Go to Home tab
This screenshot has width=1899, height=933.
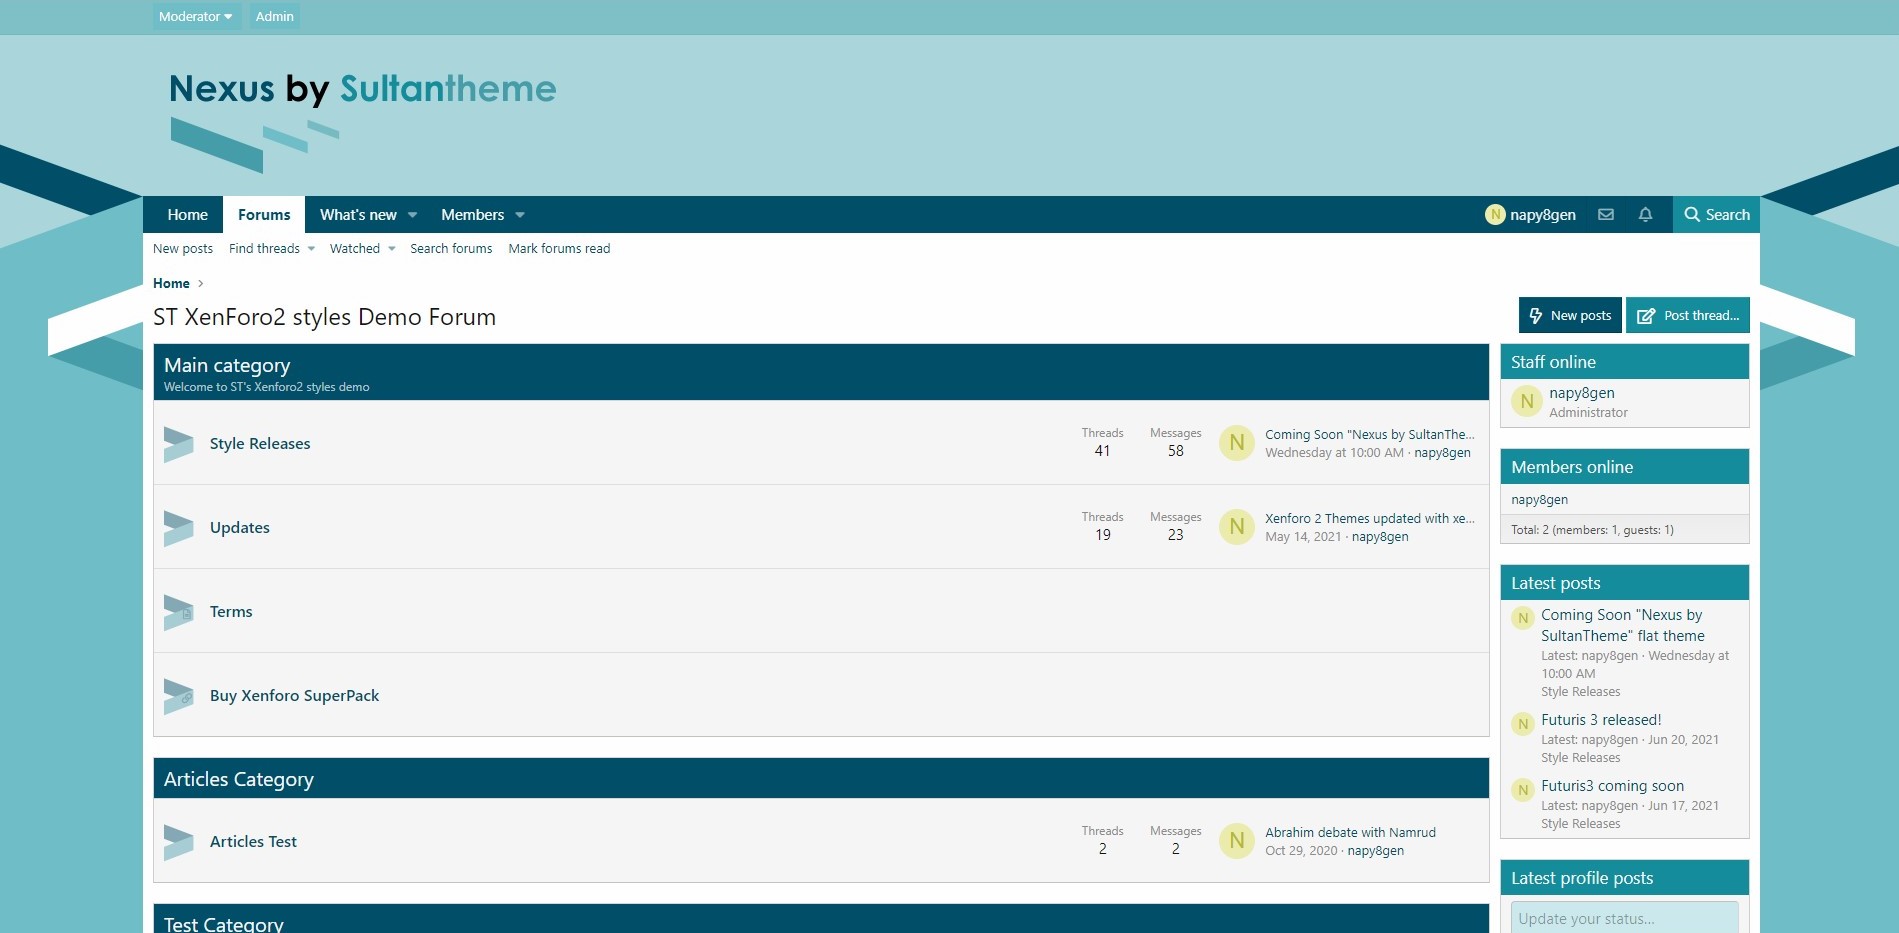click(x=188, y=215)
